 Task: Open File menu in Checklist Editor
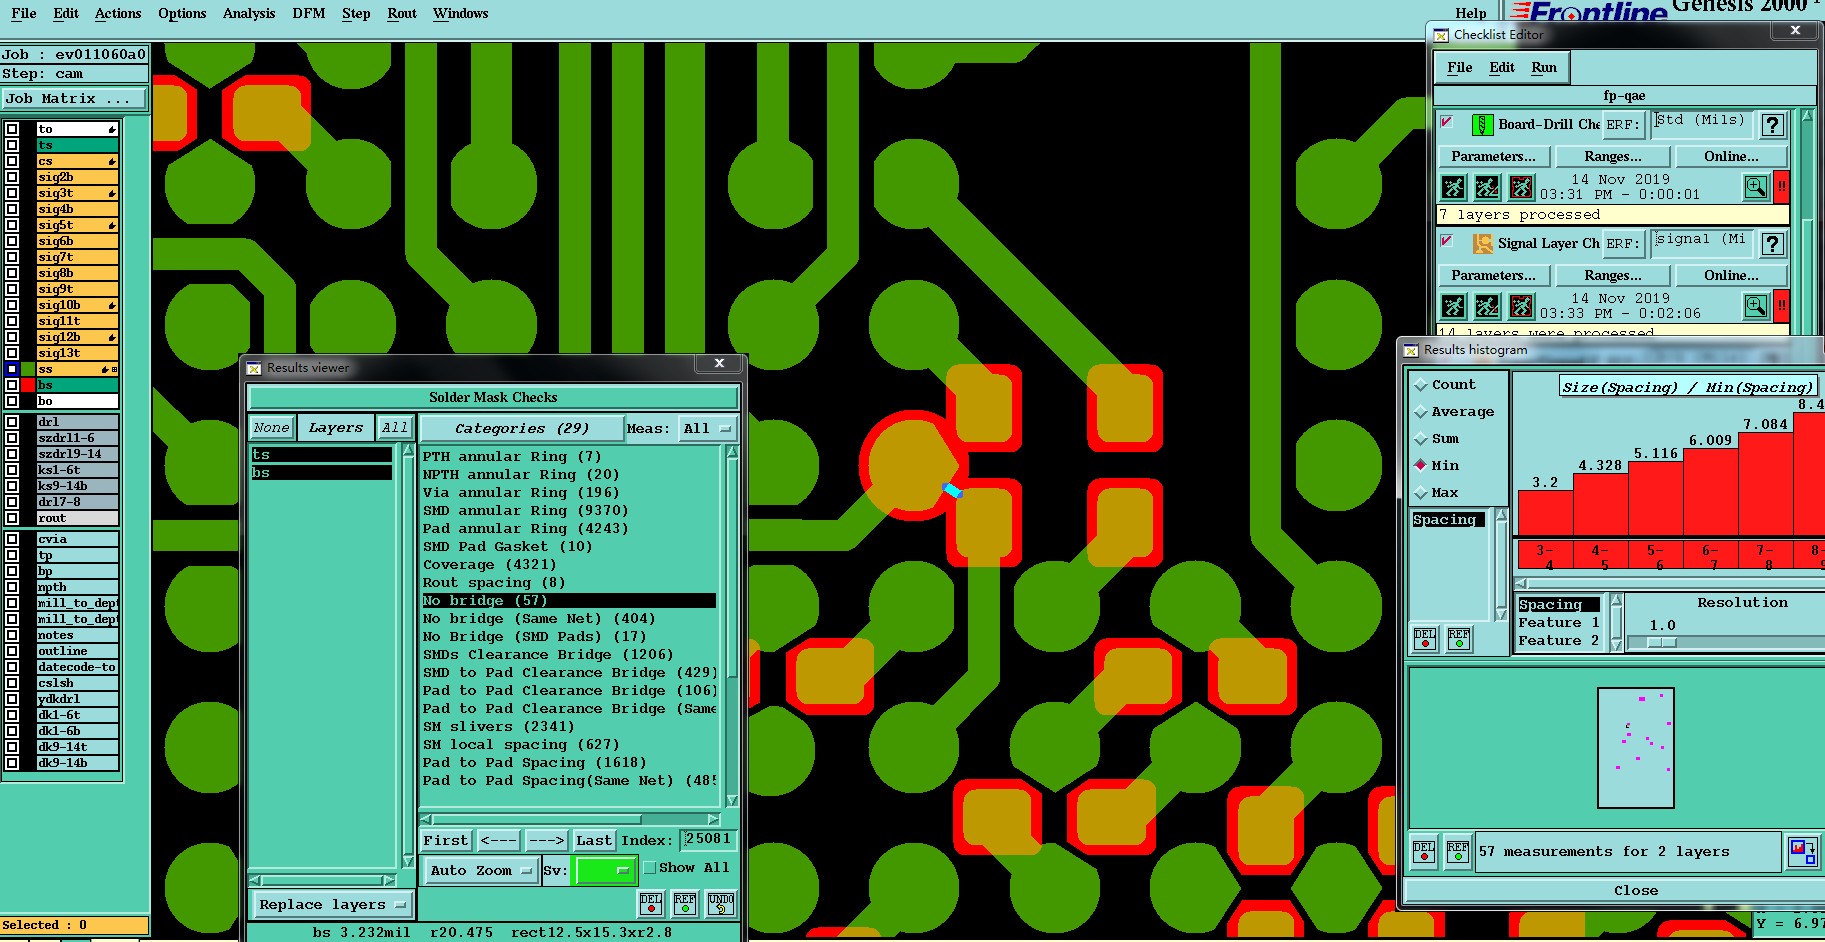[1460, 67]
